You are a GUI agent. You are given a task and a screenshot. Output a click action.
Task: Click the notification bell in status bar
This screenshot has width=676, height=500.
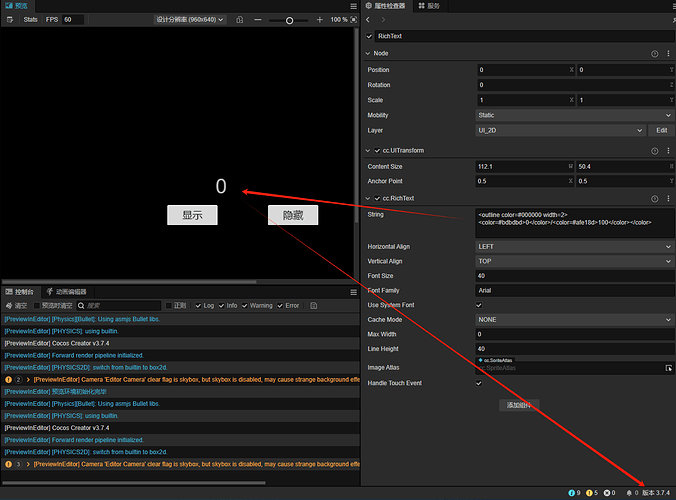click(x=629, y=493)
